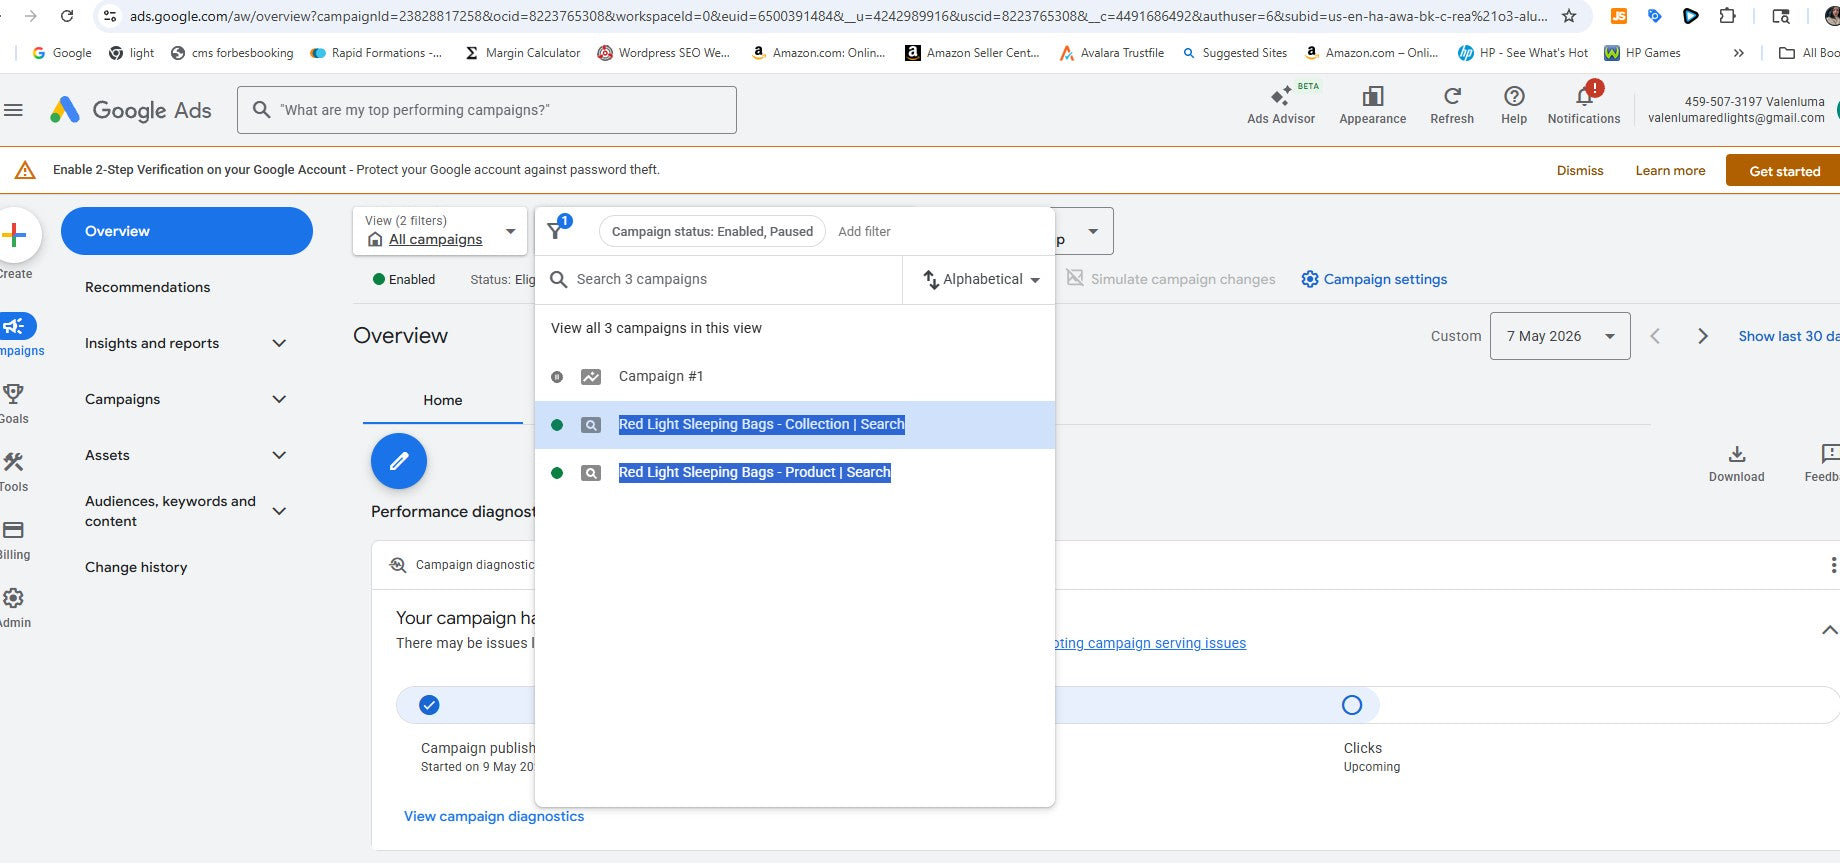1840x863 pixels.
Task: Open the Ads Advisor beta icon
Action: click(x=1281, y=97)
